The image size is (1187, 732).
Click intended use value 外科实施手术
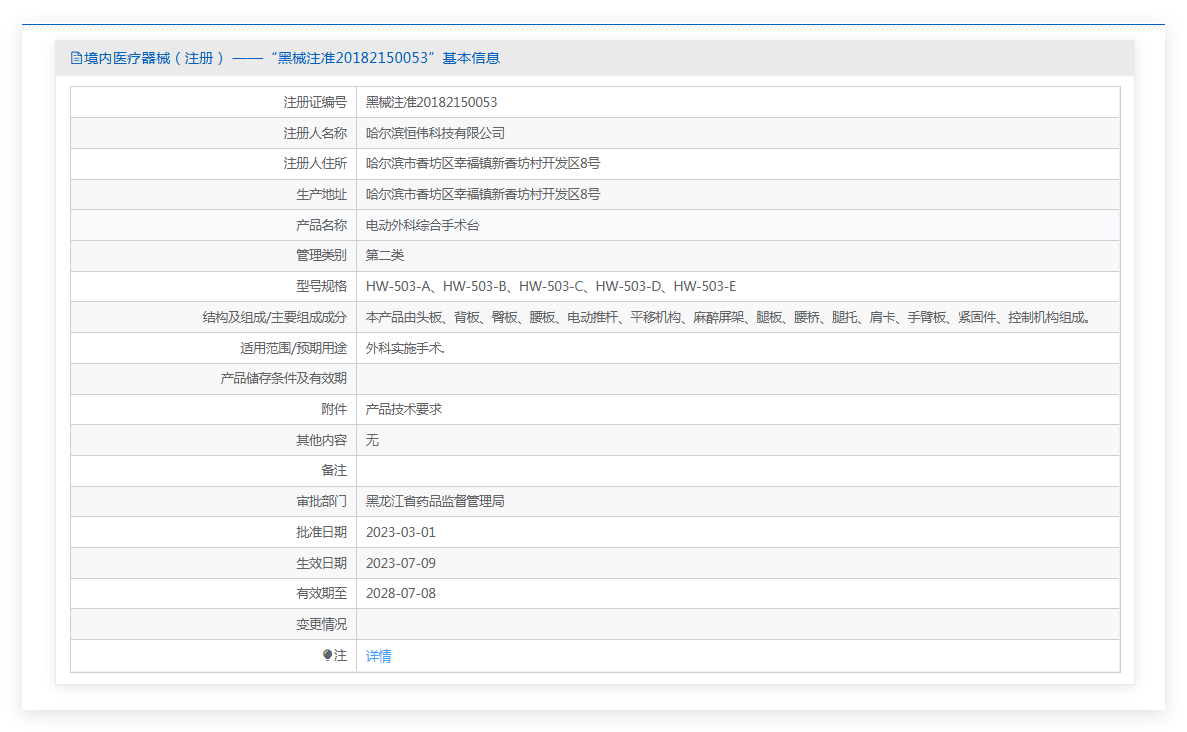[405, 349]
